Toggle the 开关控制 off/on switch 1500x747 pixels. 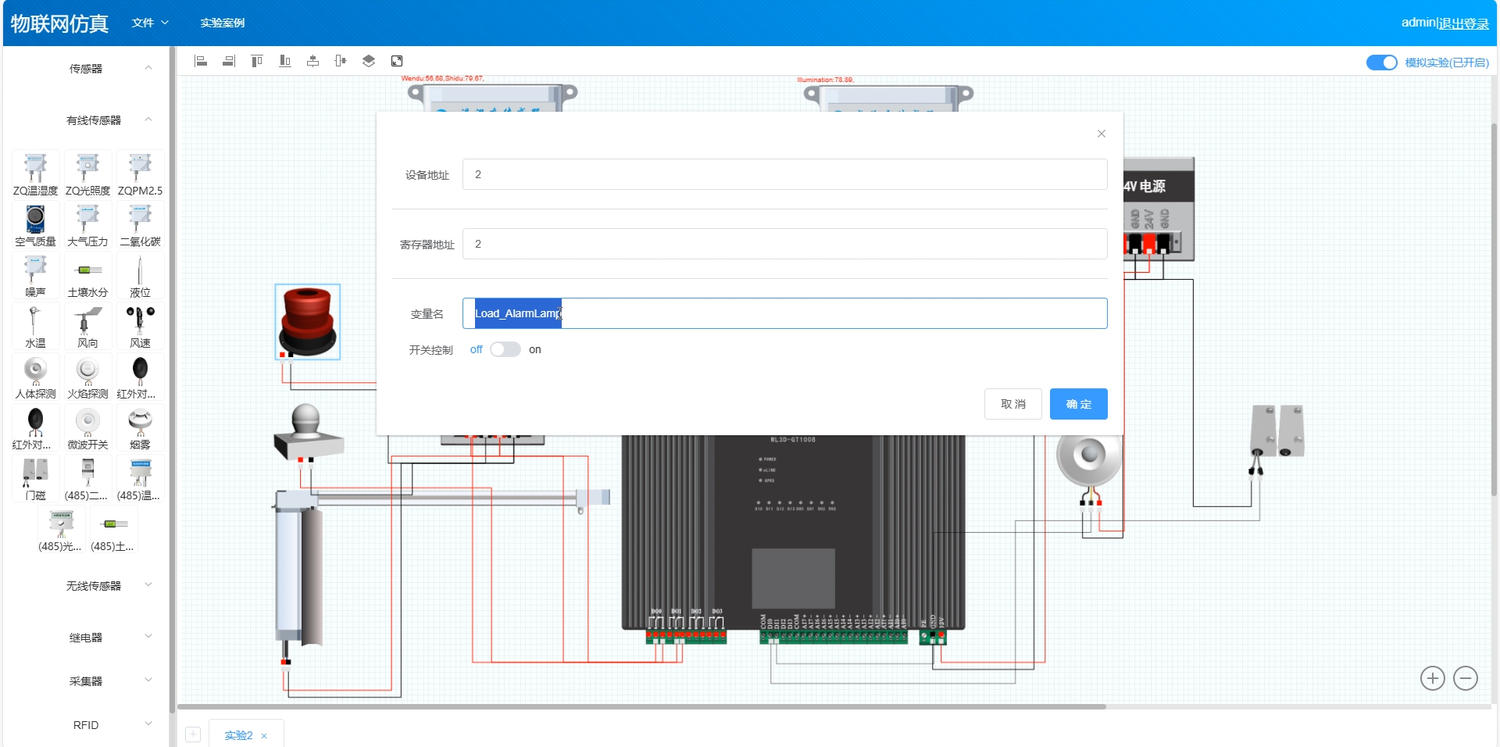pyautogui.click(x=505, y=350)
